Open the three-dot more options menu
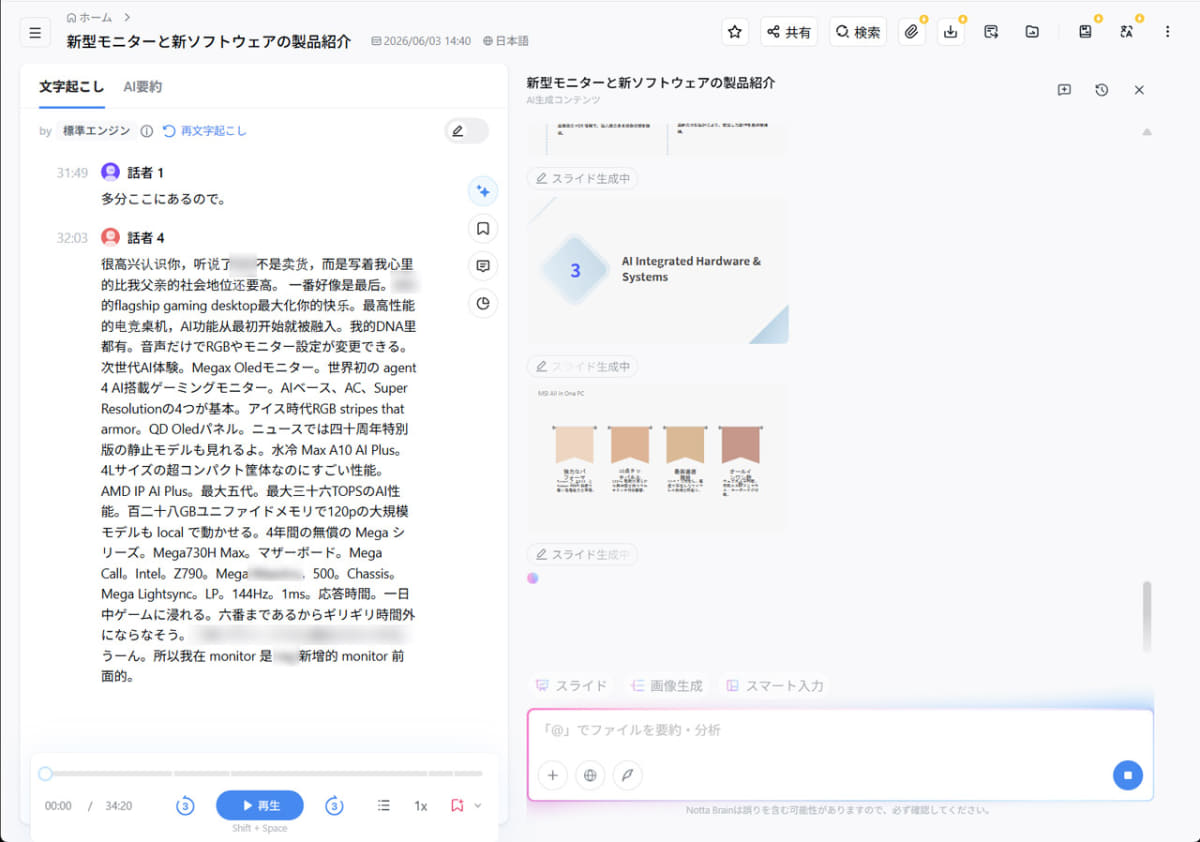This screenshot has width=1200, height=842. (x=1167, y=32)
